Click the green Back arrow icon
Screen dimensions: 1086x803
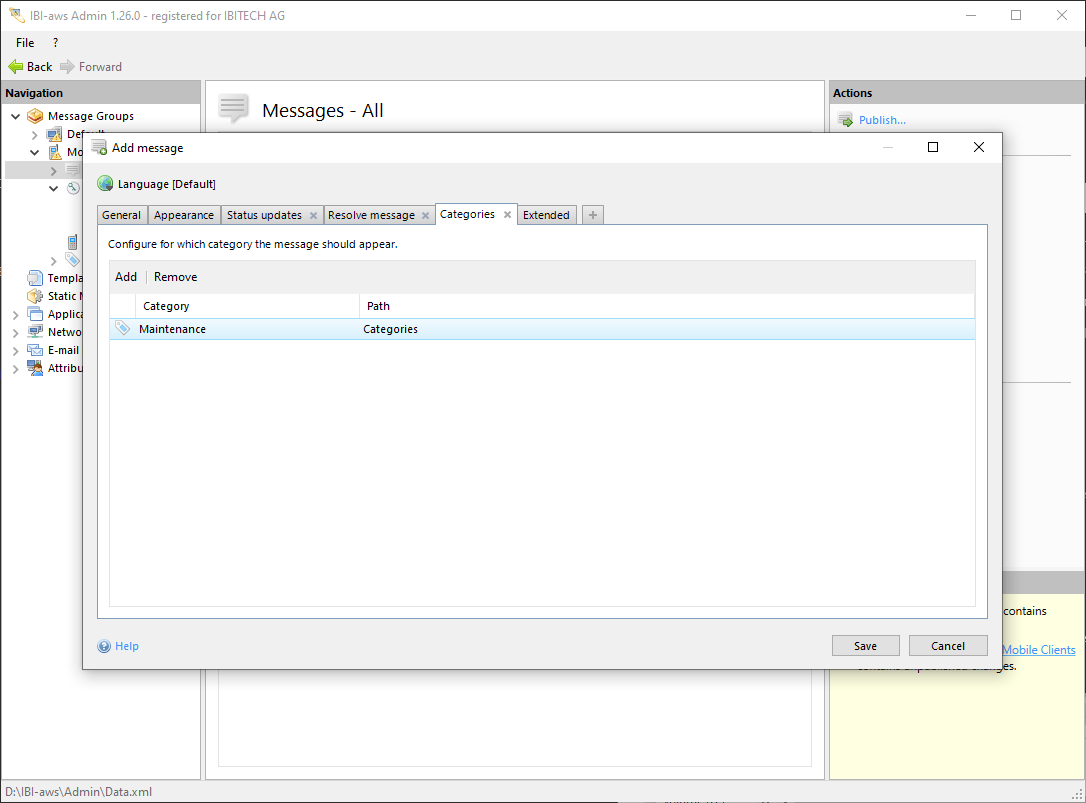point(15,67)
